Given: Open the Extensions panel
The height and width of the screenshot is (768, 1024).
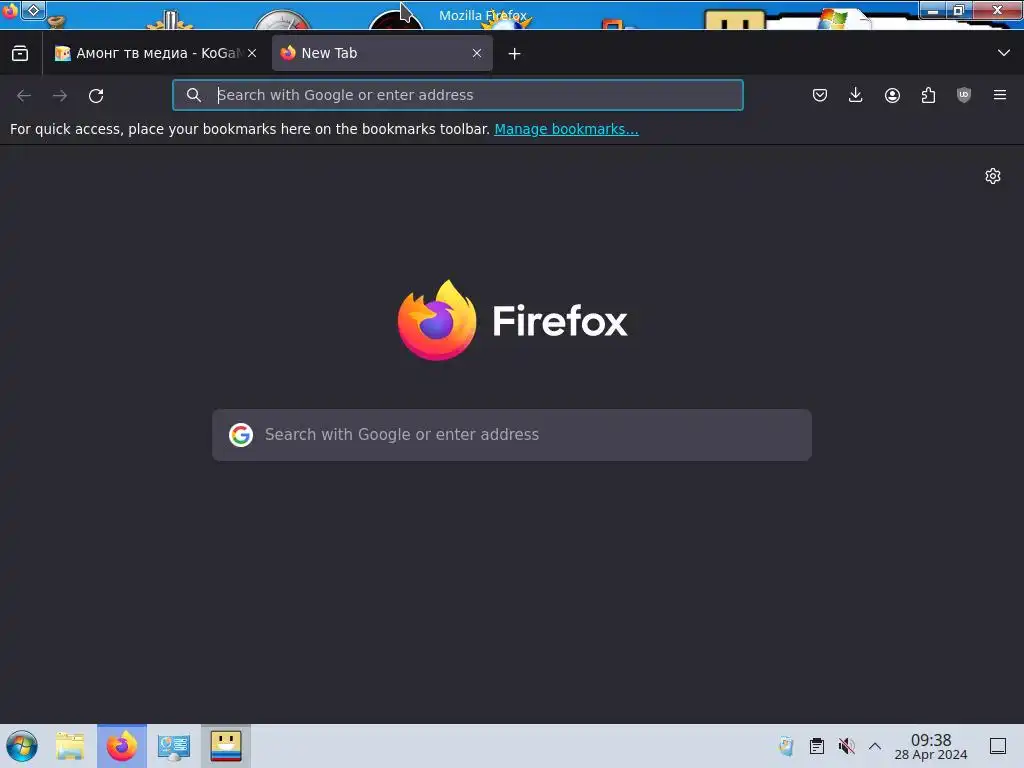Looking at the screenshot, I should point(928,95).
